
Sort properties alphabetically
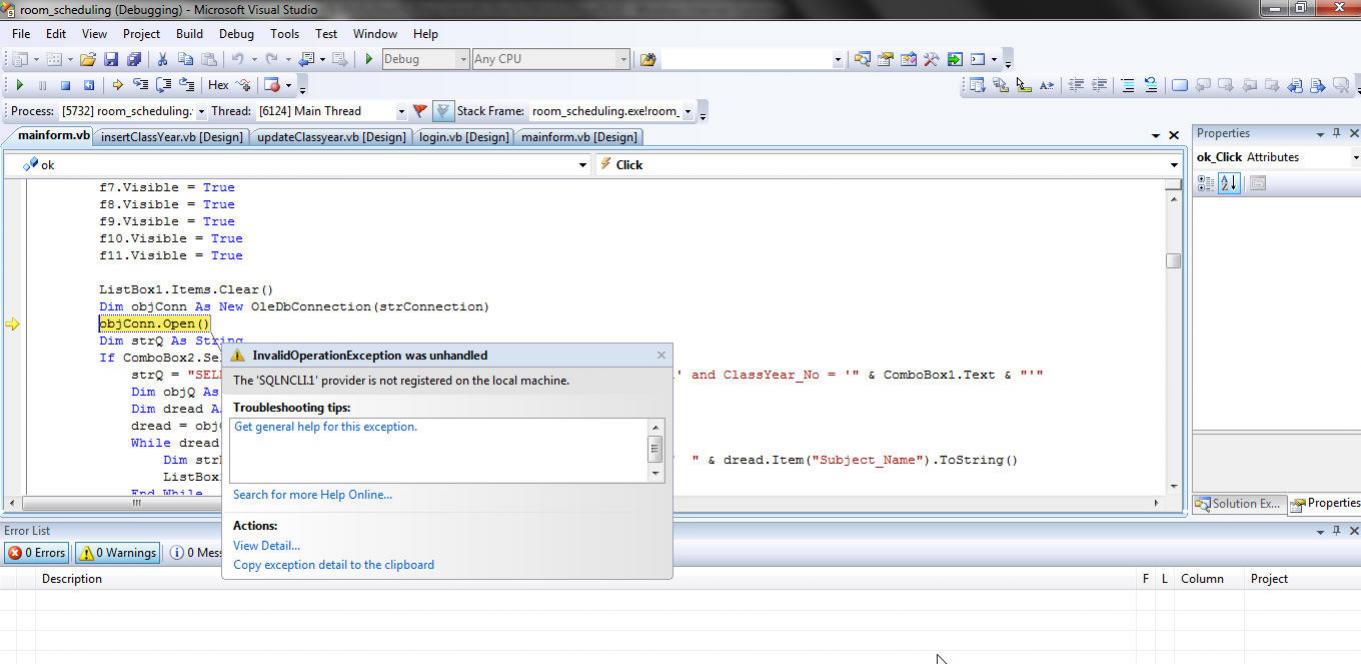[1229, 183]
